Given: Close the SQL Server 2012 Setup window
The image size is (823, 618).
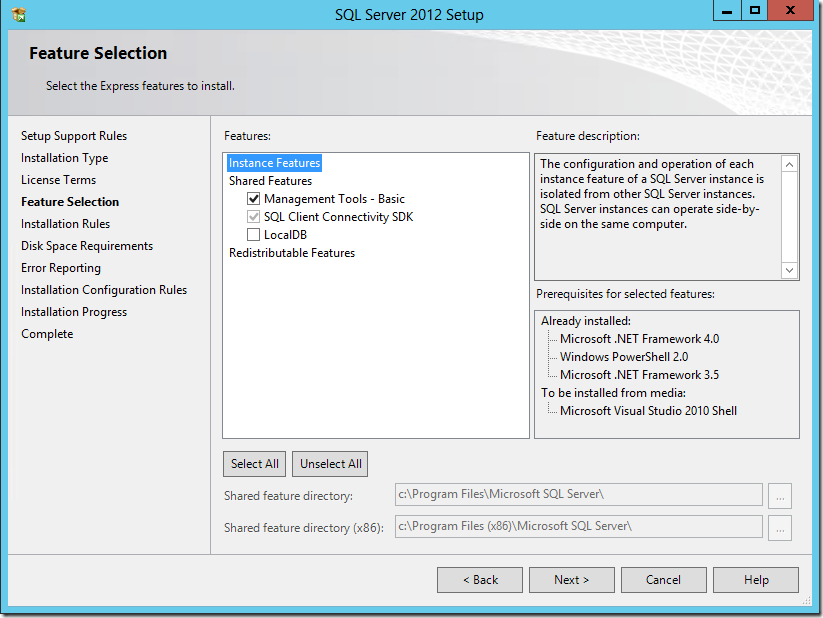Looking at the screenshot, I should [x=790, y=11].
